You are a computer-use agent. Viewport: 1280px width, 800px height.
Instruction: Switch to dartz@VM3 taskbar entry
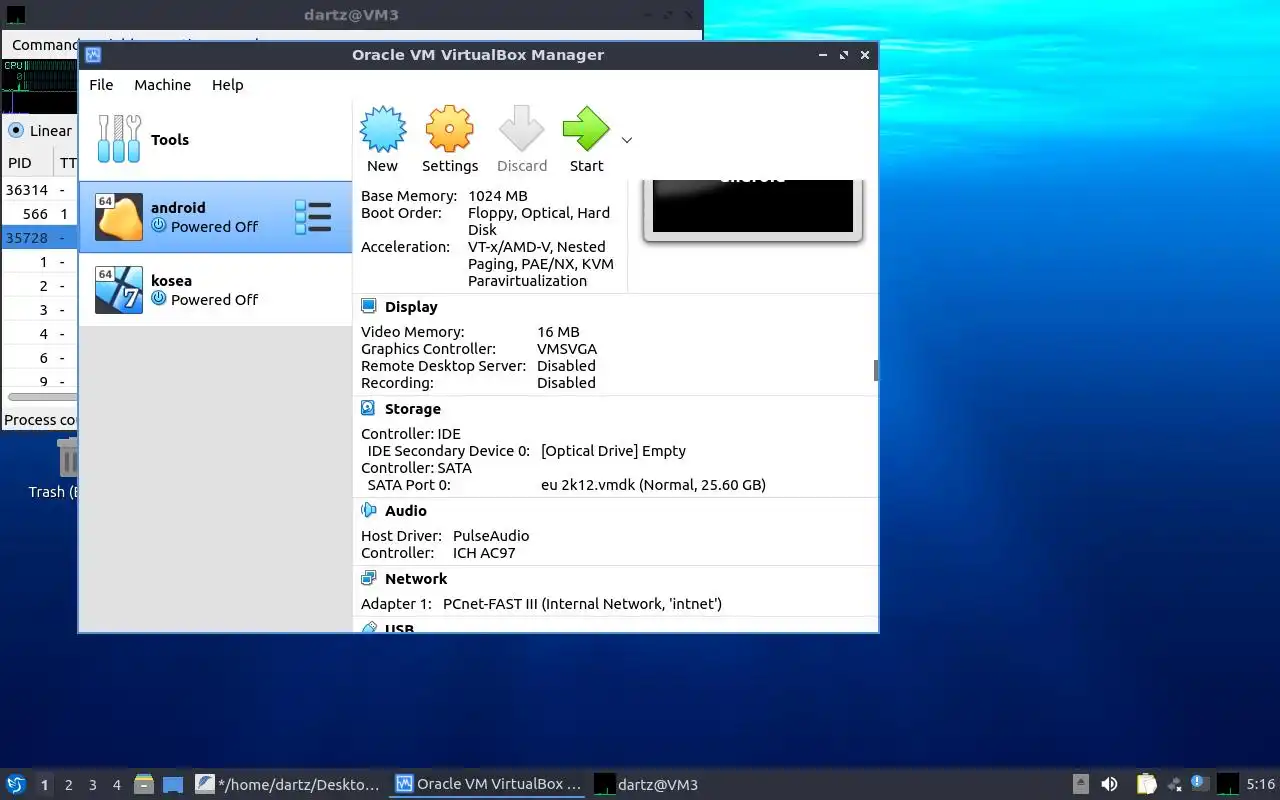(x=646, y=784)
